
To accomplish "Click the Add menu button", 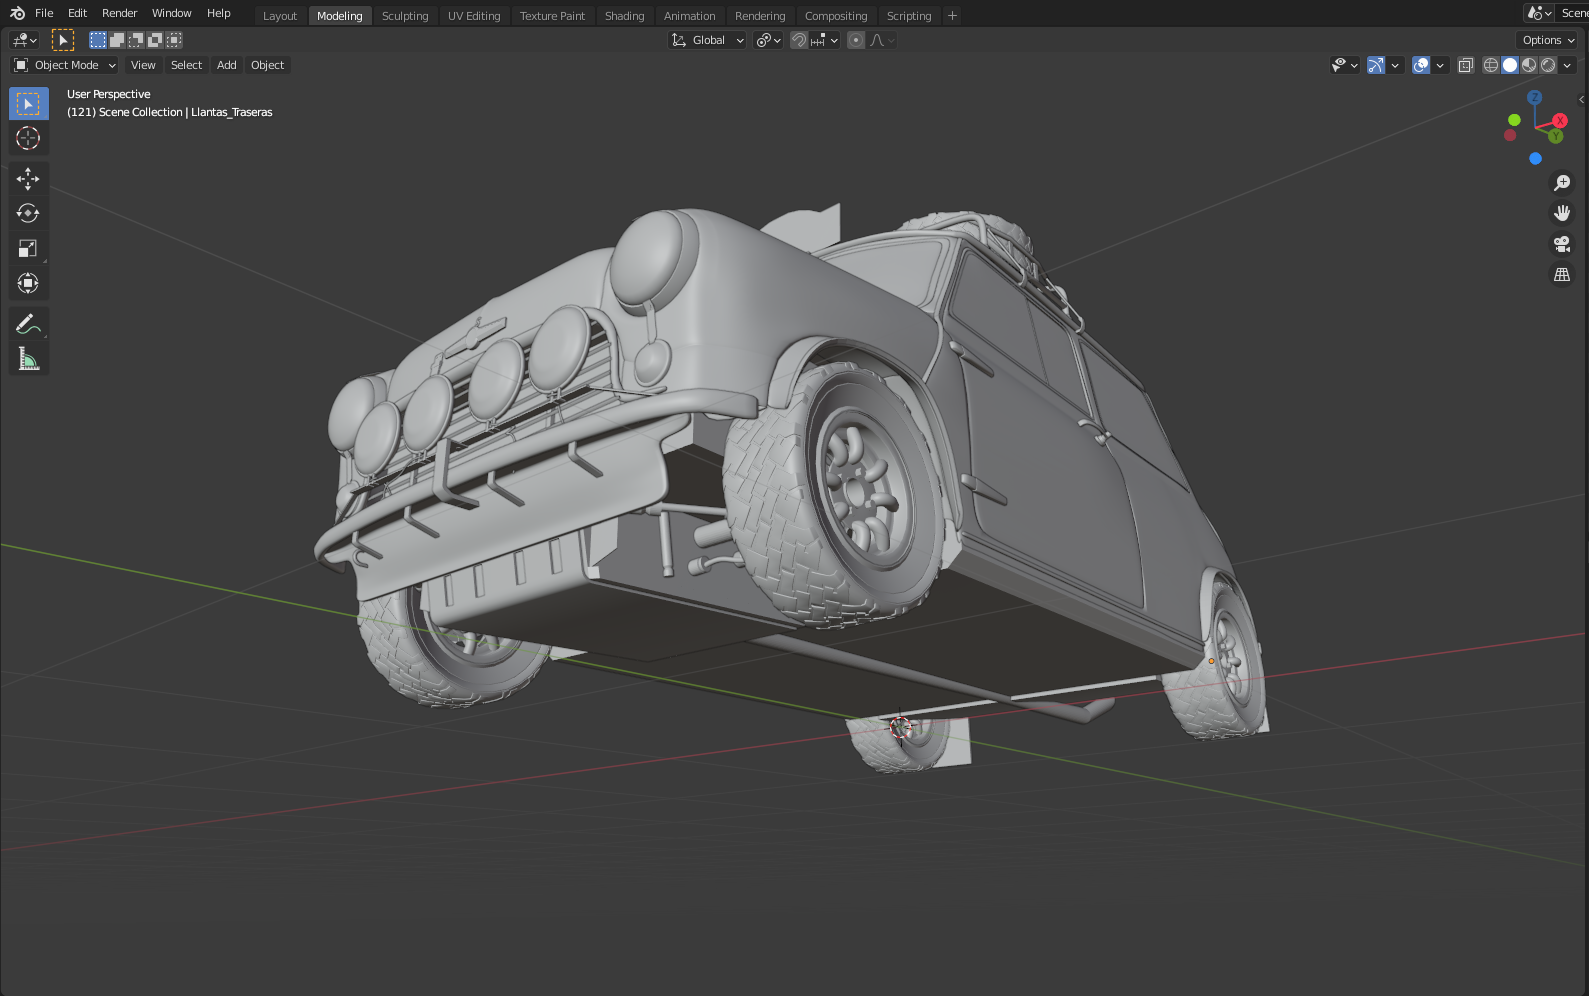I will (227, 65).
